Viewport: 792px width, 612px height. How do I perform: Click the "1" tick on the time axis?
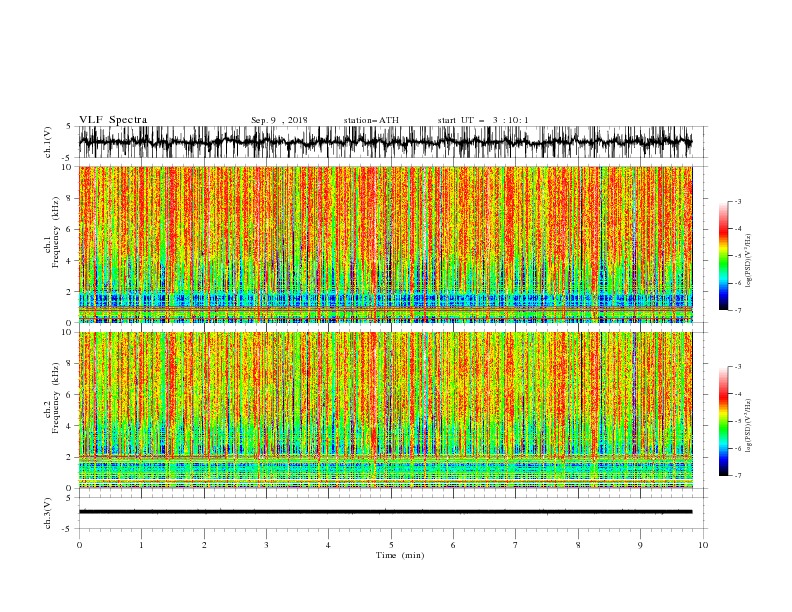point(141,545)
